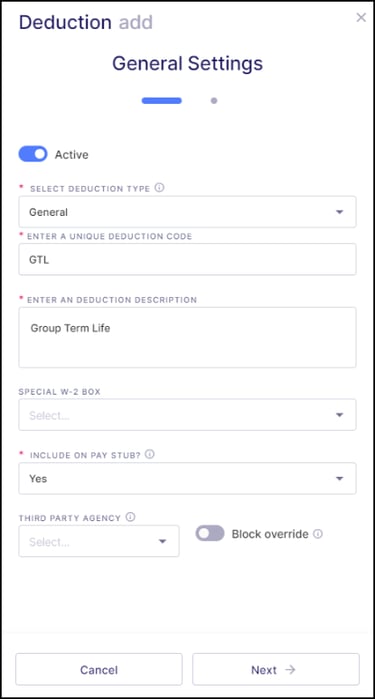The height and width of the screenshot is (699, 375).
Task: Click info icon next to Block override
Action: [x=317, y=534]
